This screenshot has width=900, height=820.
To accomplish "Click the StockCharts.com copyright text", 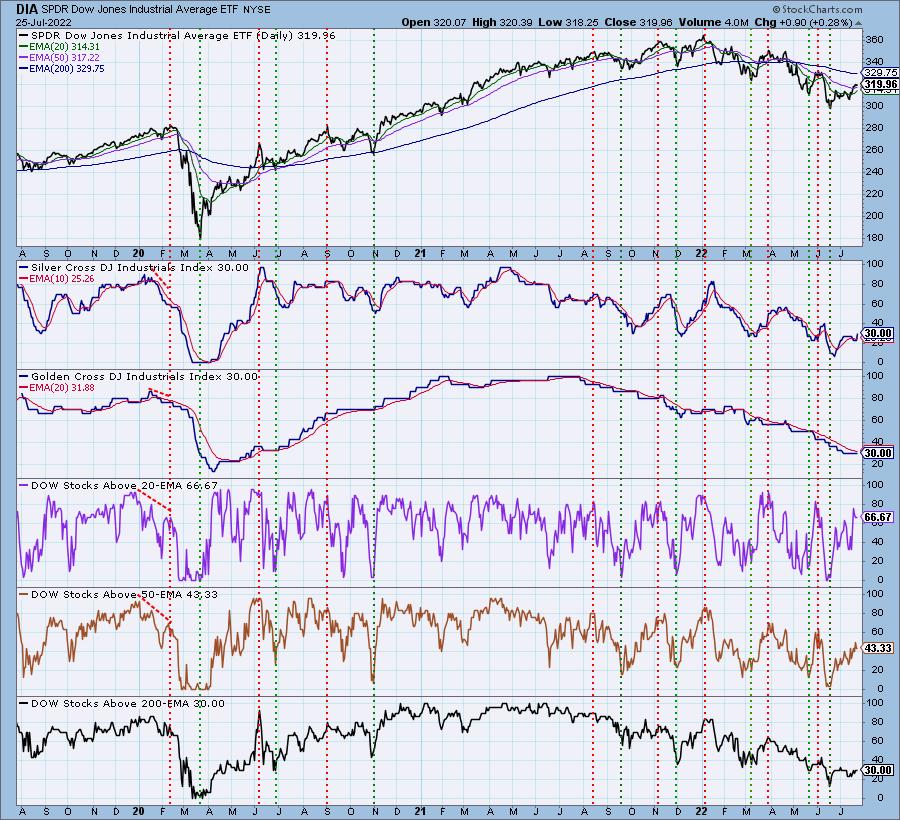I will point(817,9).
